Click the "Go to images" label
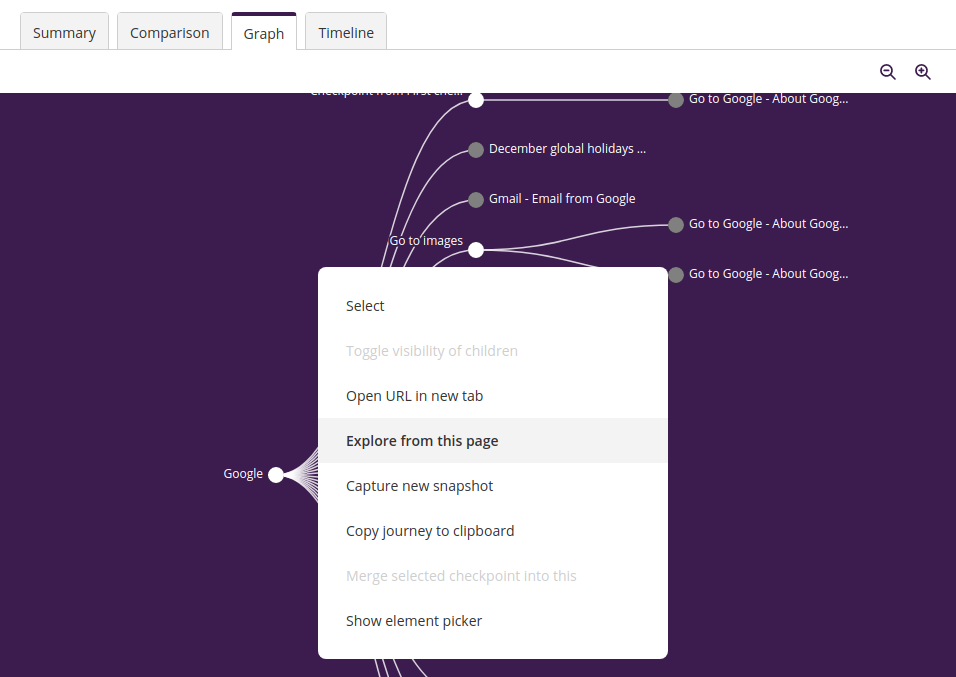The height and width of the screenshot is (677, 956). point(426,240)
